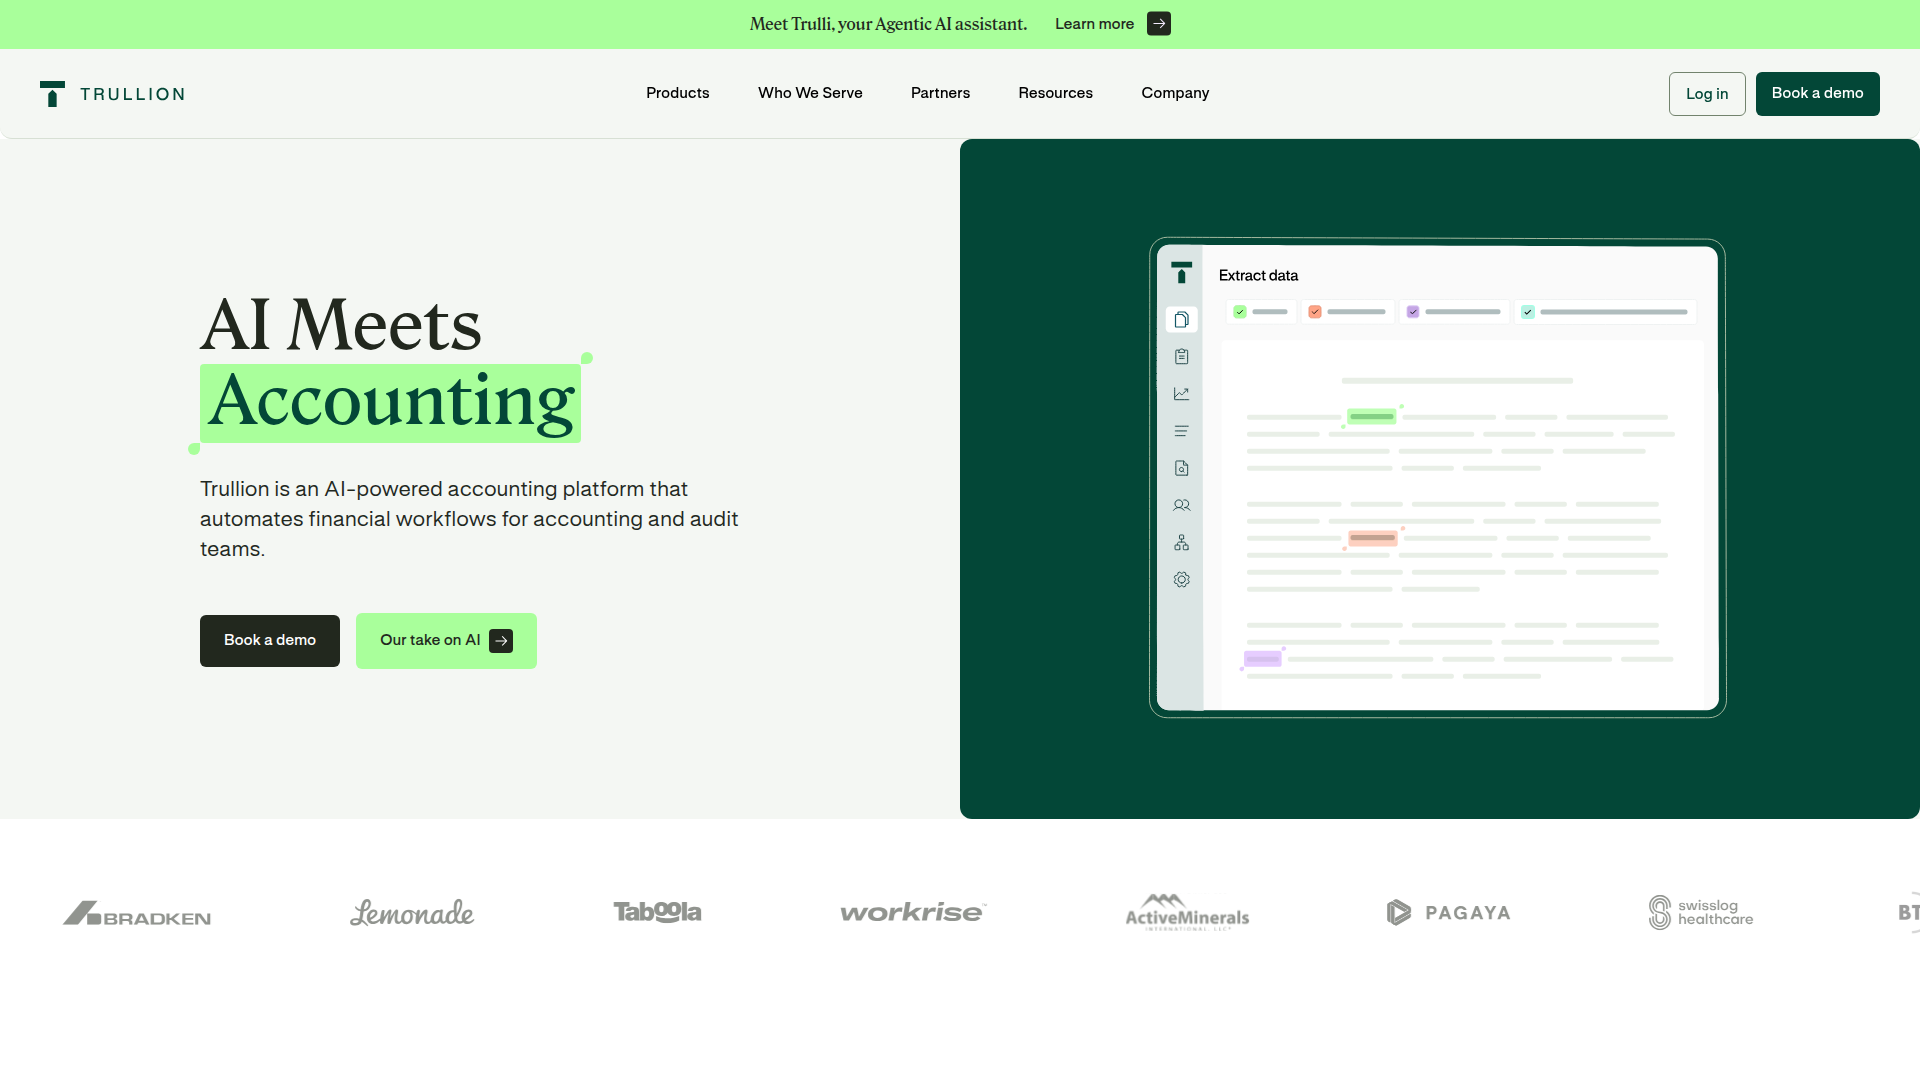The width and height of the screenshot is (1920, 1080).
Task: Open the Company menu item
Action: coord(1175,93)
